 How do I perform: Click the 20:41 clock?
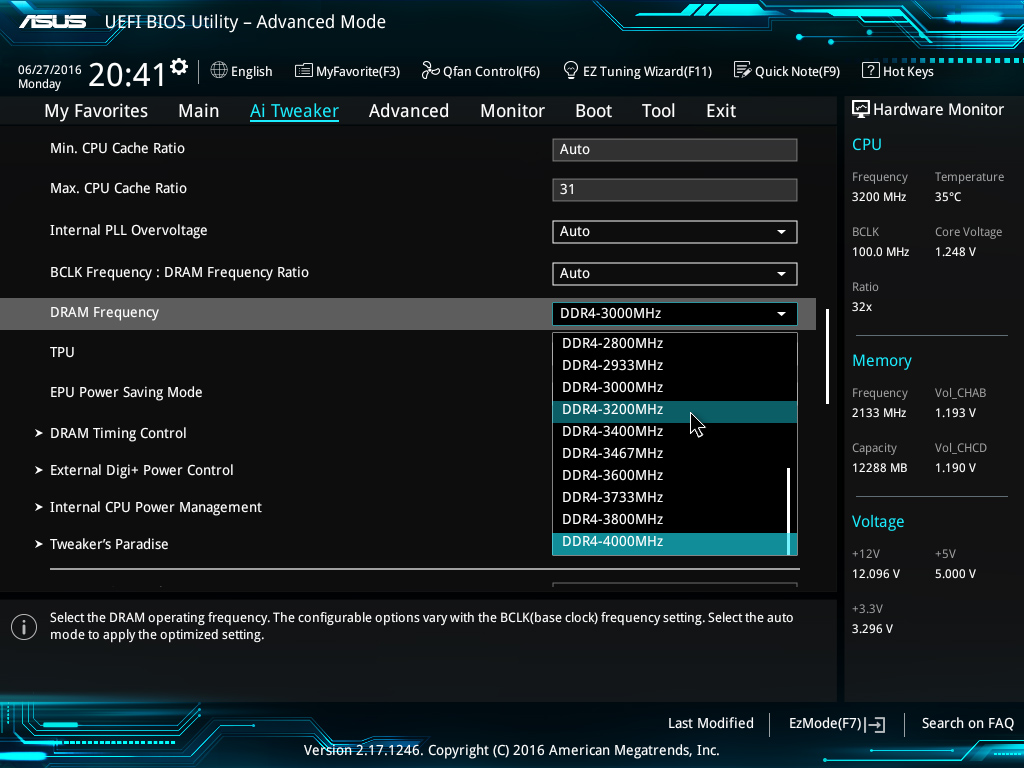pos(127,74)
